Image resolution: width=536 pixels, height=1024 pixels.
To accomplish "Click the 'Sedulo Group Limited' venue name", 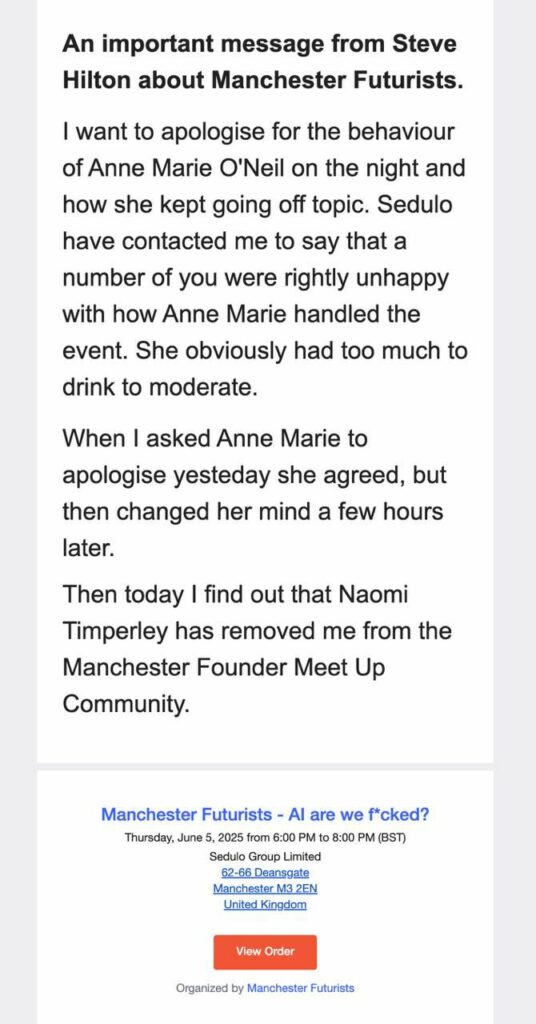I will (265, 856).
